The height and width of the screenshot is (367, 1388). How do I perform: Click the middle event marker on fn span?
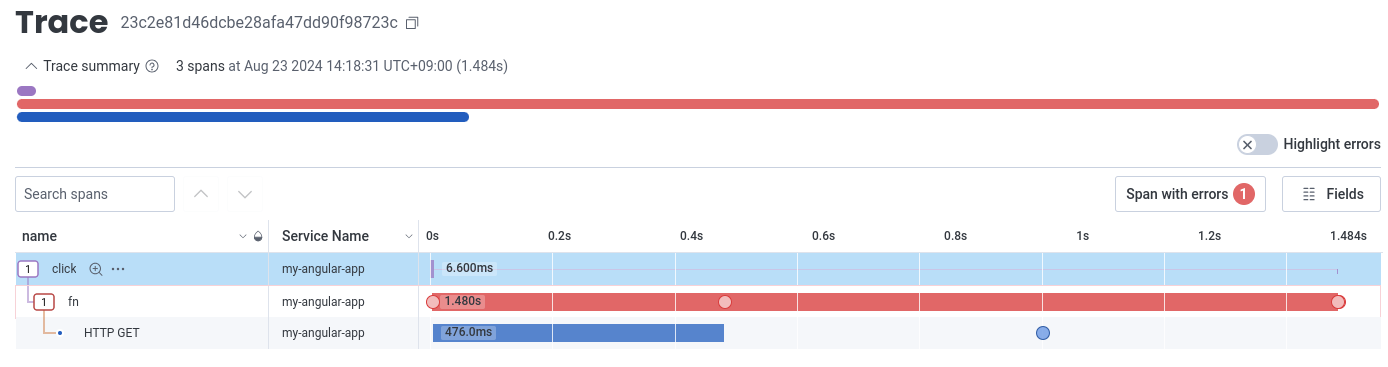click(x=725, y=301)
